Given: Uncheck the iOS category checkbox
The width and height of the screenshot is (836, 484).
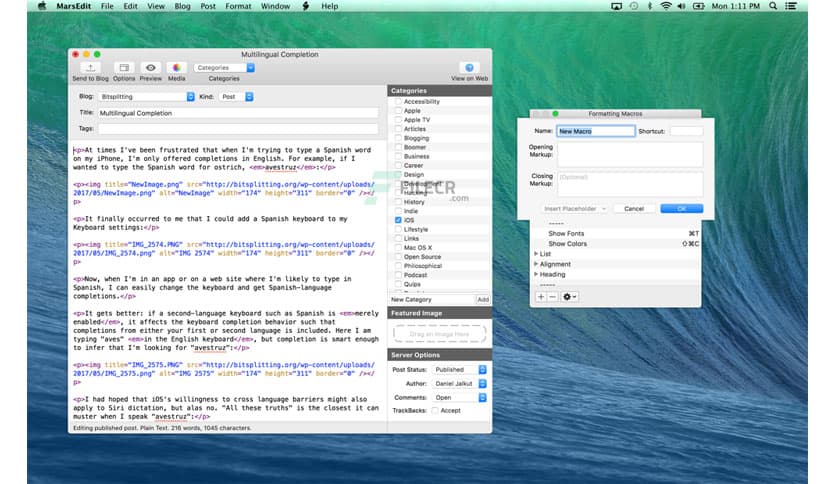Looking at the screenshot, I should click(398, 219).
